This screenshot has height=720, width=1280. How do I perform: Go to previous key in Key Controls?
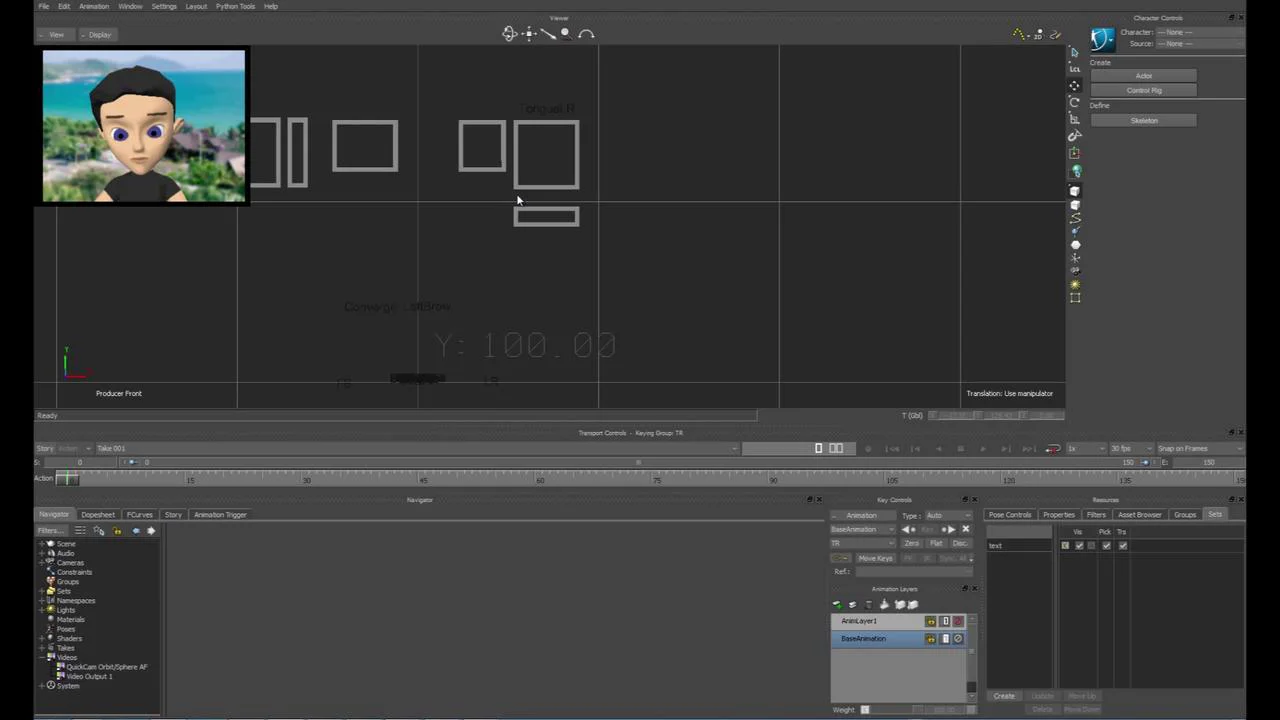pyautogui.click(x=908, y=529)
